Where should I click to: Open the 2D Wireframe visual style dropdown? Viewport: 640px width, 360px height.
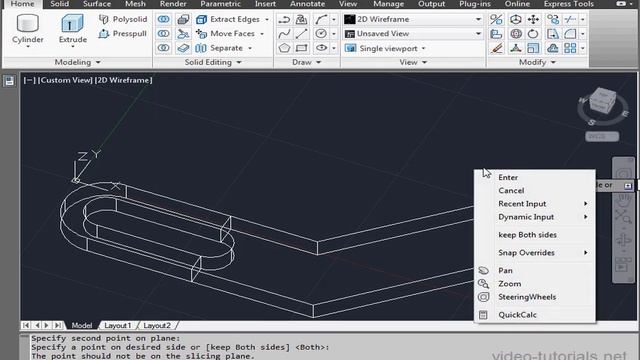tap(413, 19)
